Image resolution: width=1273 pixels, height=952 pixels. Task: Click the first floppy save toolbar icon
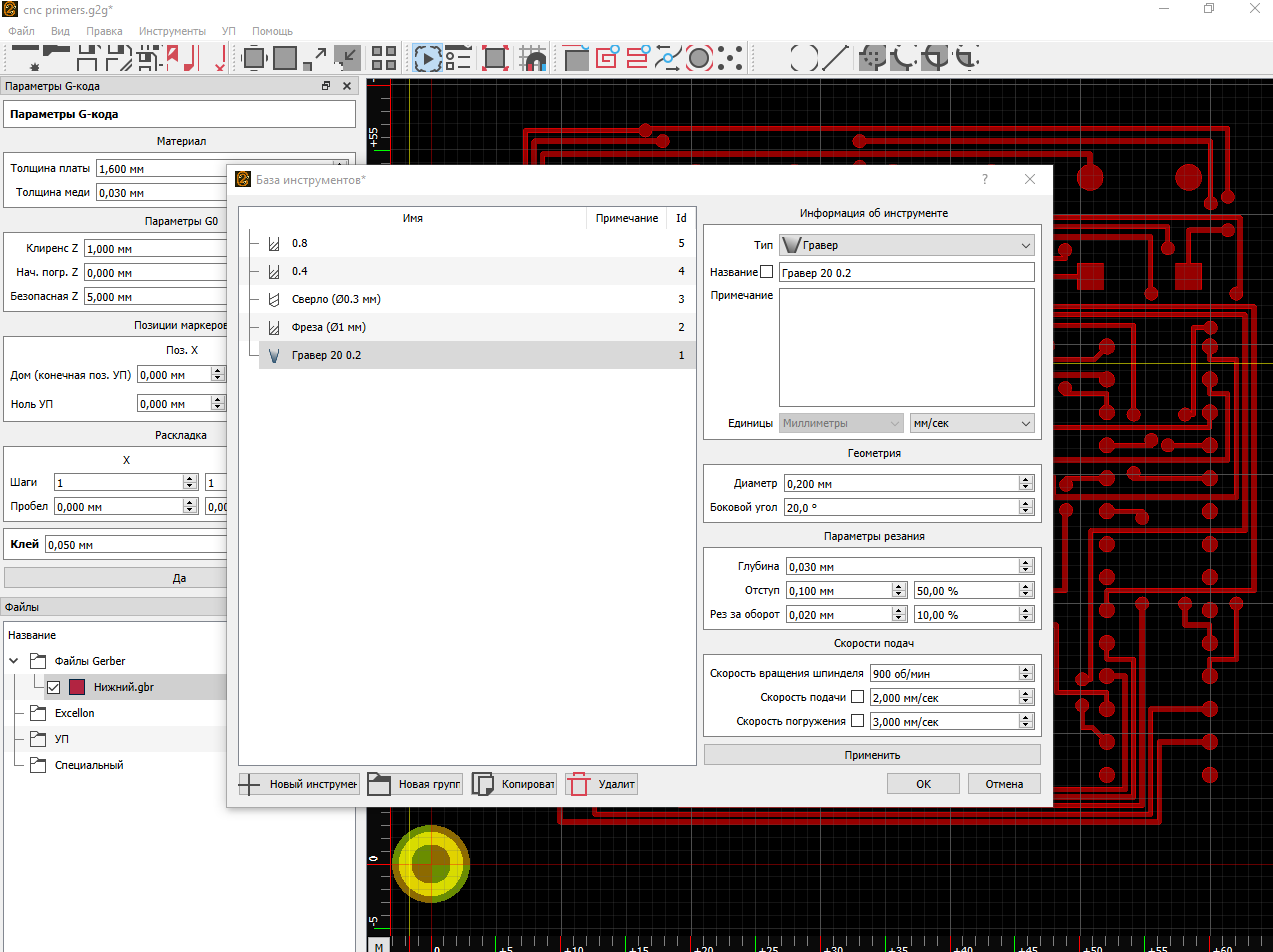click(x=88, y=57)
